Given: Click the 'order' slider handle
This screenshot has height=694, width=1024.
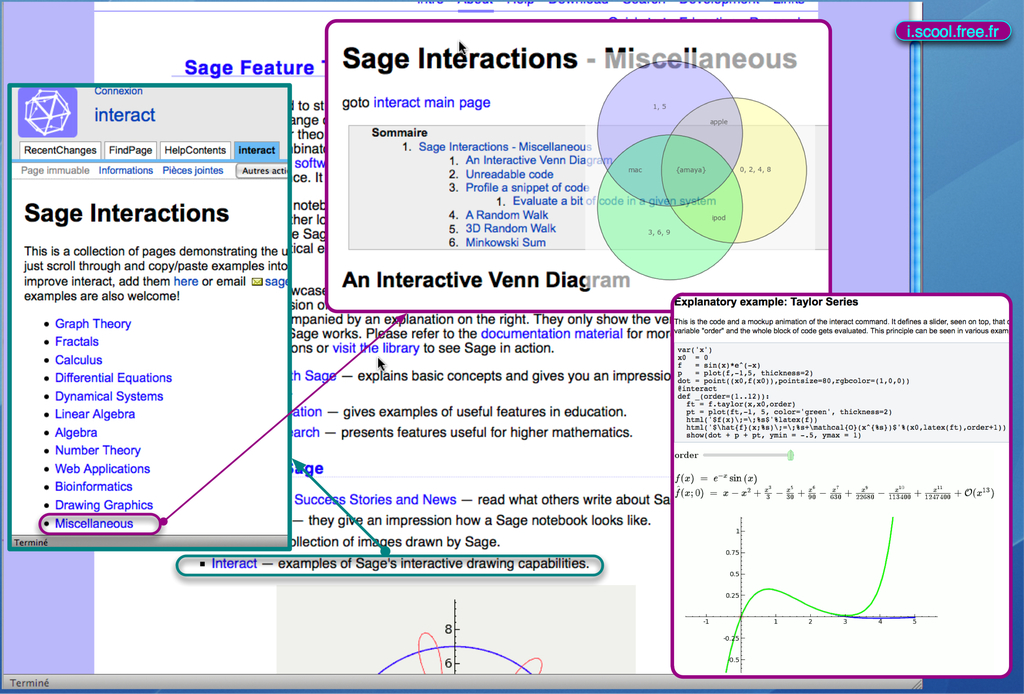Looking at the screenshot, I should [790, 455].
